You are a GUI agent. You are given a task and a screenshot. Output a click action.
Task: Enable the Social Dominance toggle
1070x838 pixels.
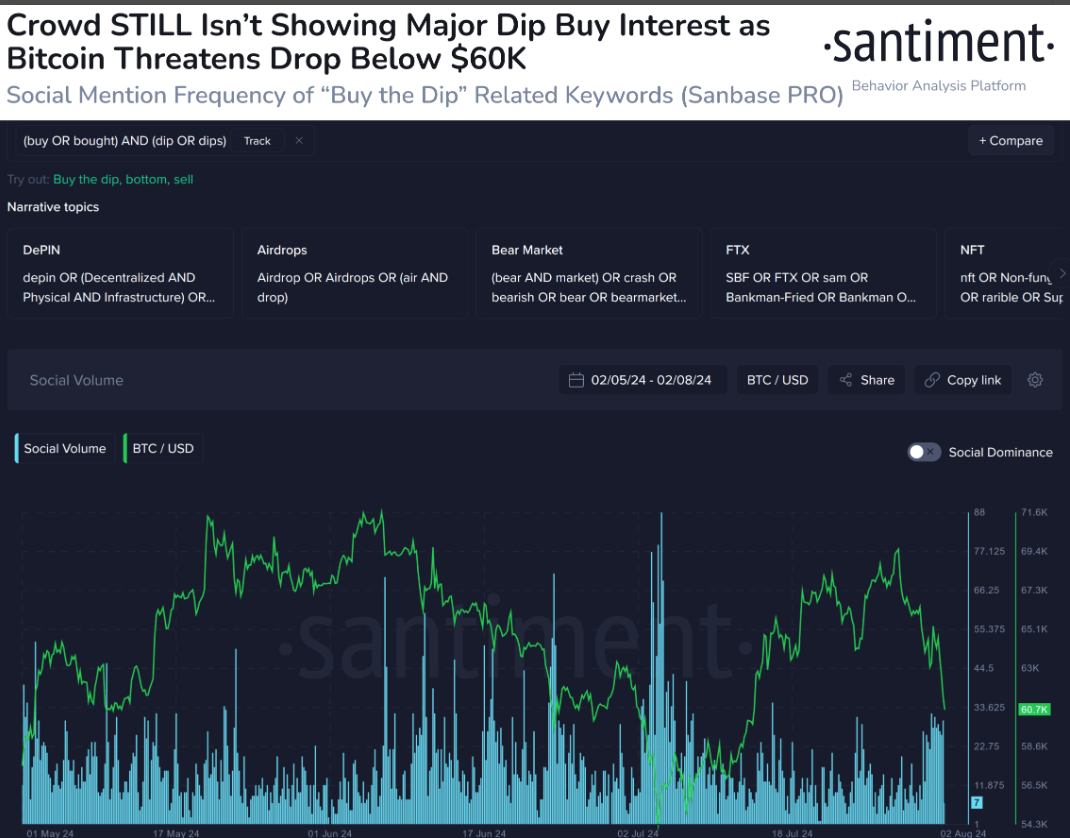(x=924, y=452)
